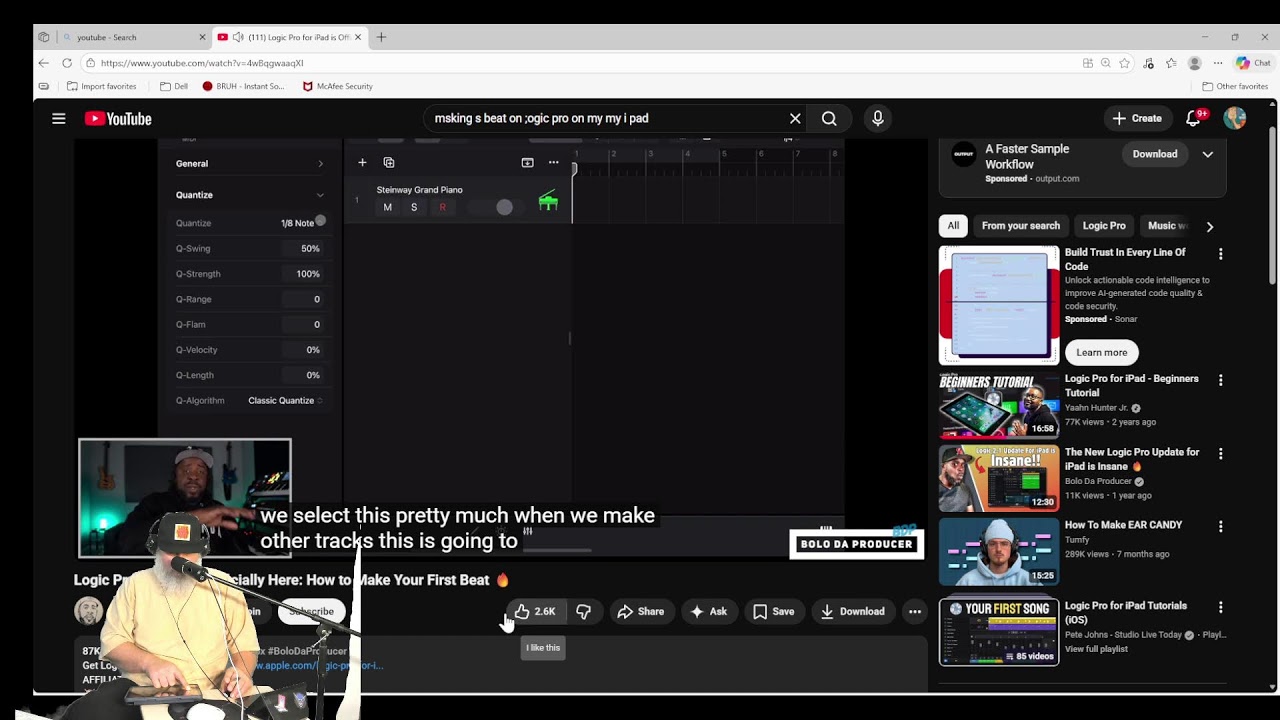
Task: Expand the sponsored Faster Sample Workflow ad
Action: (1208, 154)
